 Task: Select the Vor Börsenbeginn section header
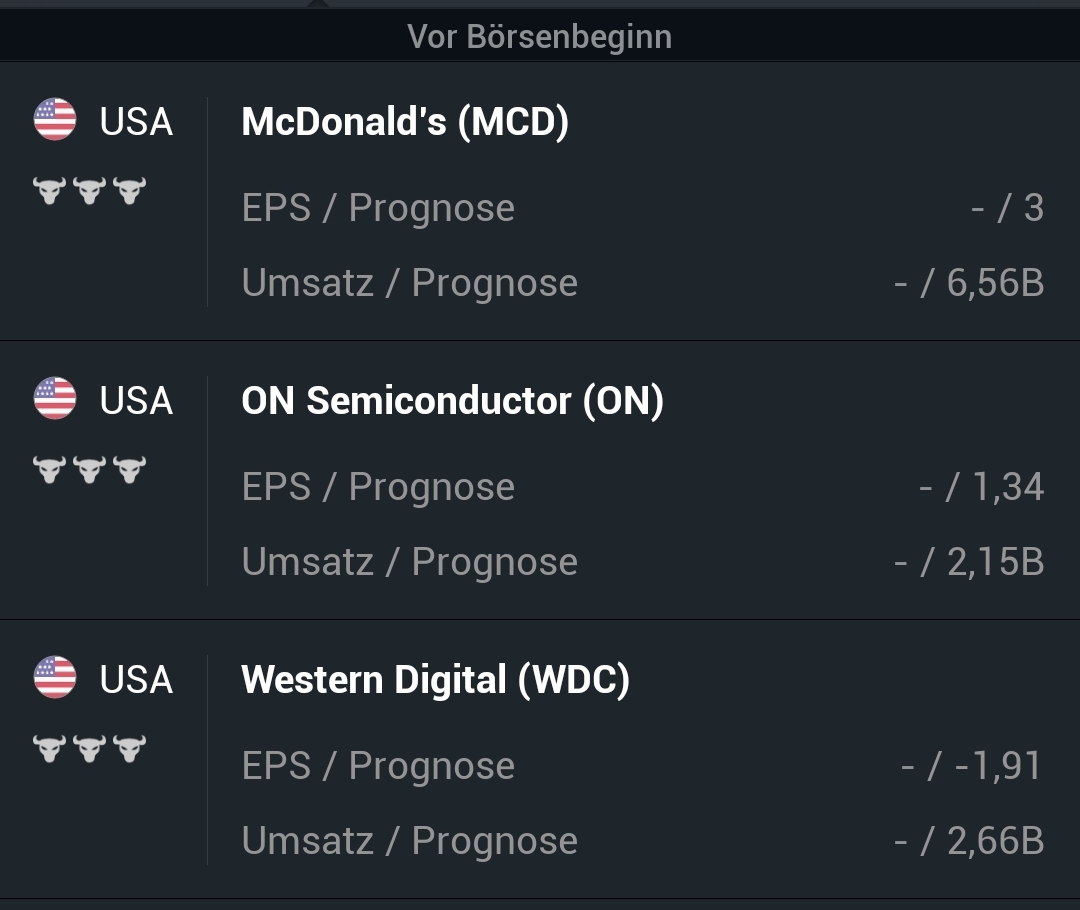pyautogui.click(x=539, y=37)
